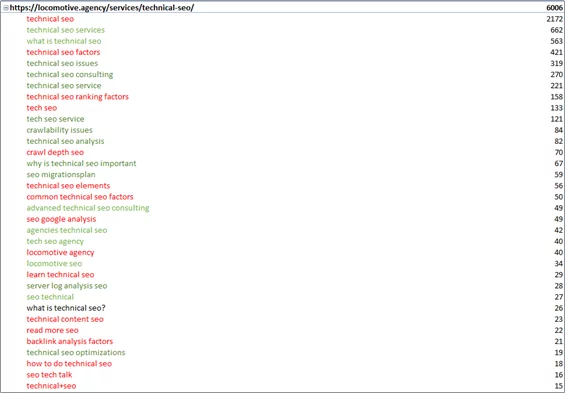Screen dimensions: 565x393
Task: Click the 'tech seo service' keyword
Action: (55, 119)
